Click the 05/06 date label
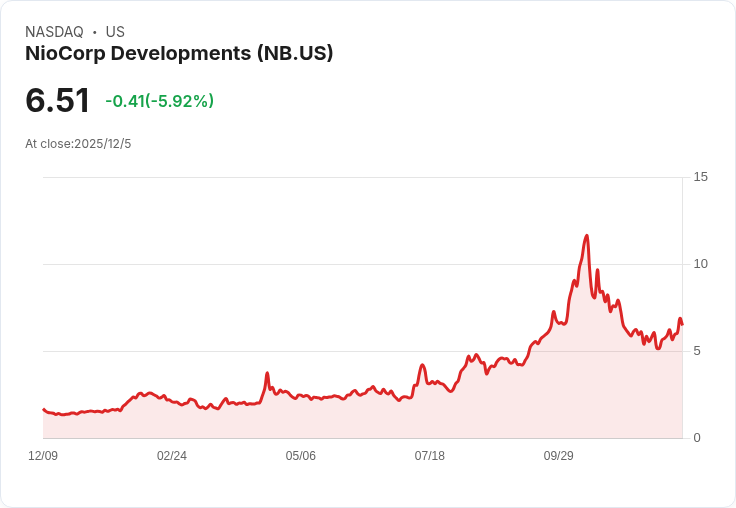The image size is (736, 508). (x=300, y=456)
